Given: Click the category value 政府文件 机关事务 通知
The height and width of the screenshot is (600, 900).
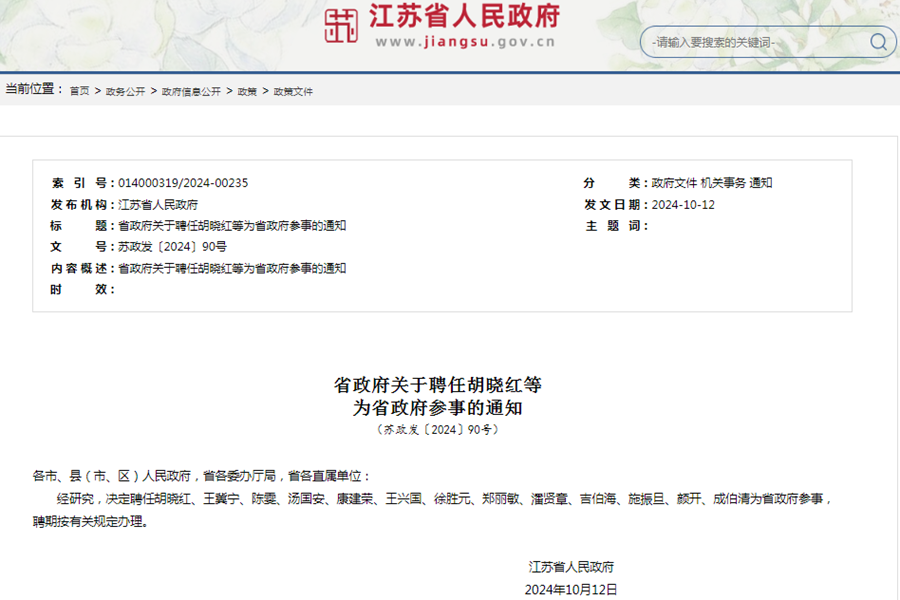Looking at the screenshot, I should tap(712, 183).
